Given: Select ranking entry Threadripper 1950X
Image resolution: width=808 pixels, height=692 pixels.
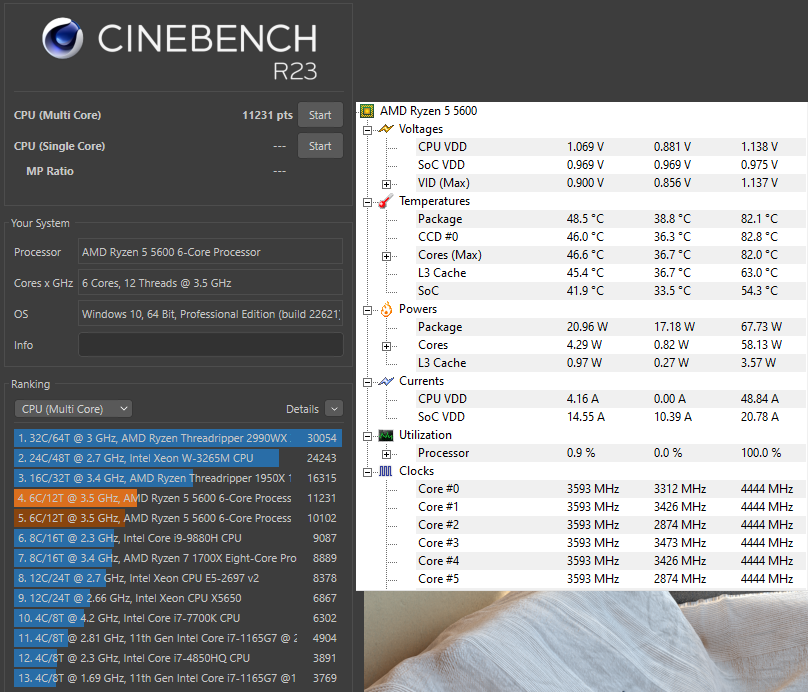Looking at the screenshot, I should click(x=178, y=478).
